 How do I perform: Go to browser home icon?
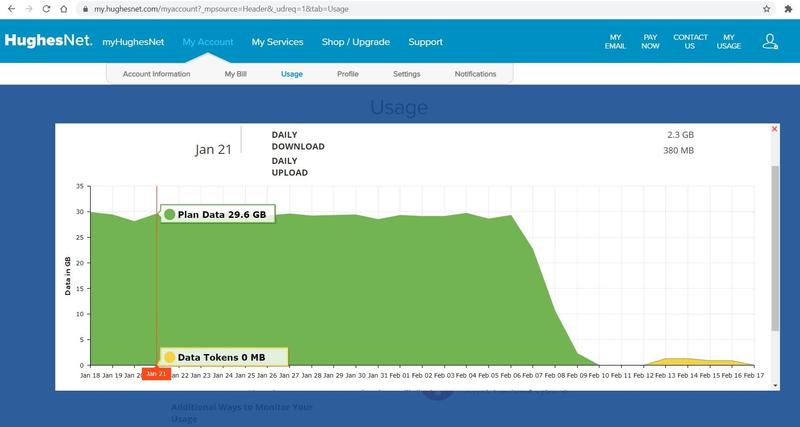coord(64,9)
